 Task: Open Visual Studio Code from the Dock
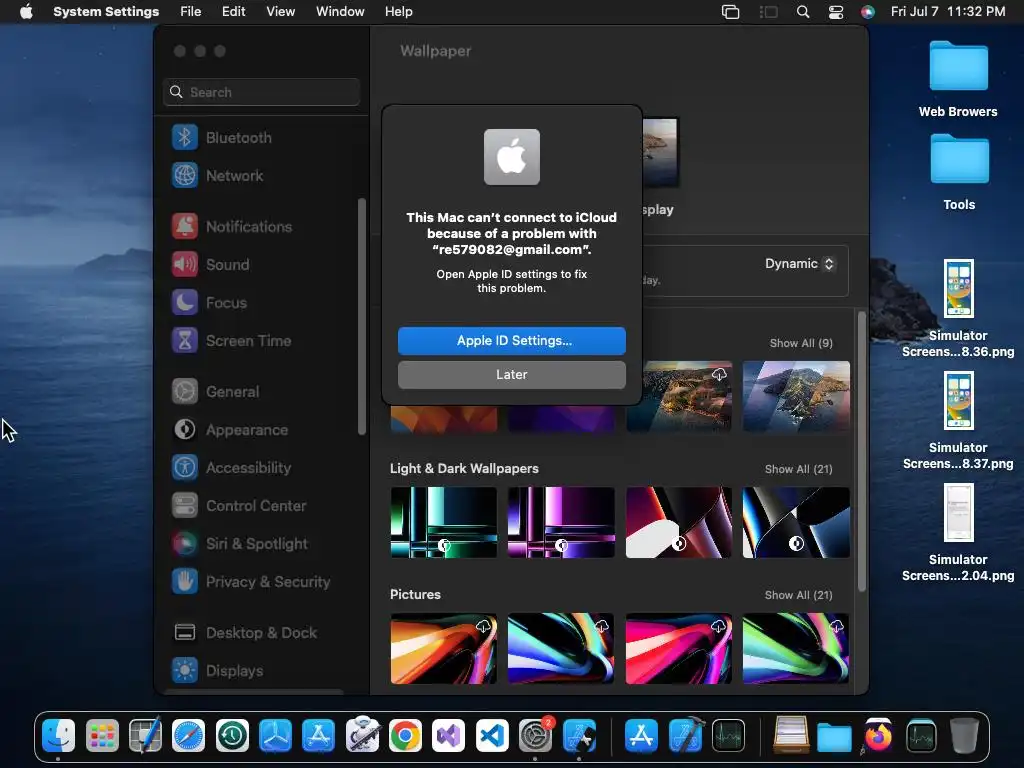click(492, 736)
